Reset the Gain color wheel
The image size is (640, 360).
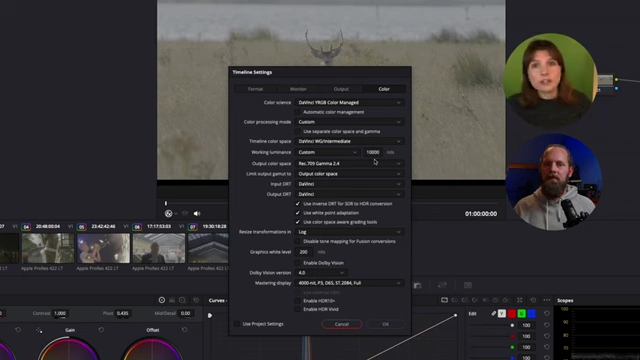tap(101, 330)
